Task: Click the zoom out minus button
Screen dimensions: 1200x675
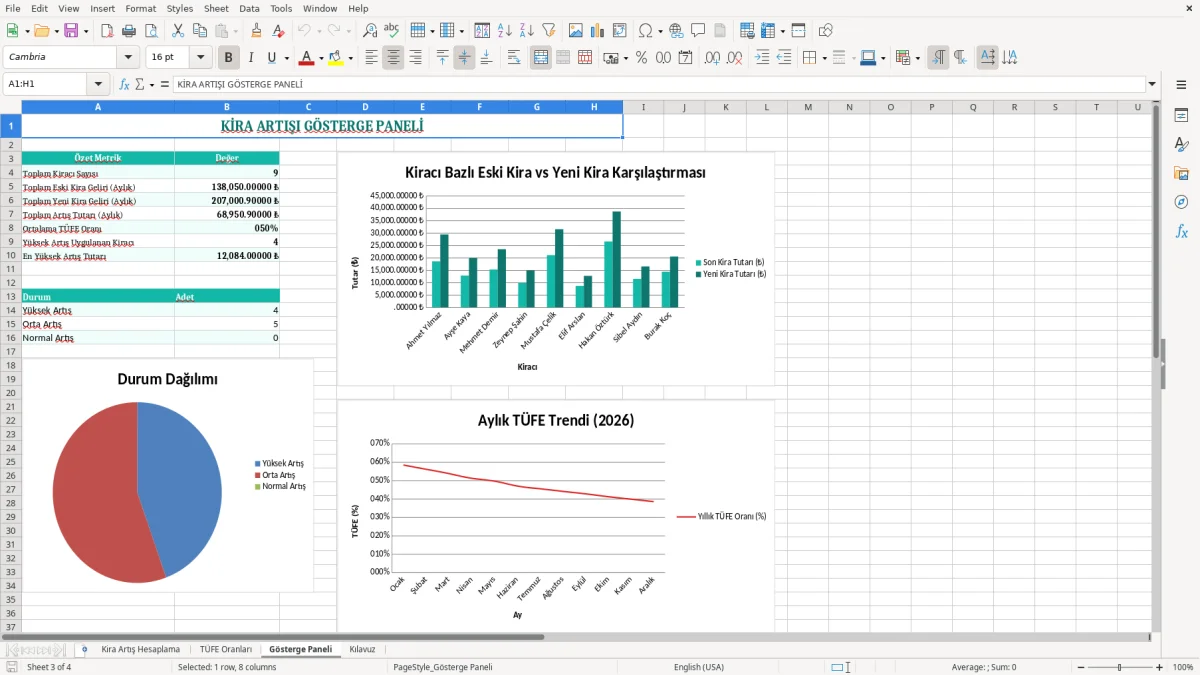Action: tap(1079, 667)
